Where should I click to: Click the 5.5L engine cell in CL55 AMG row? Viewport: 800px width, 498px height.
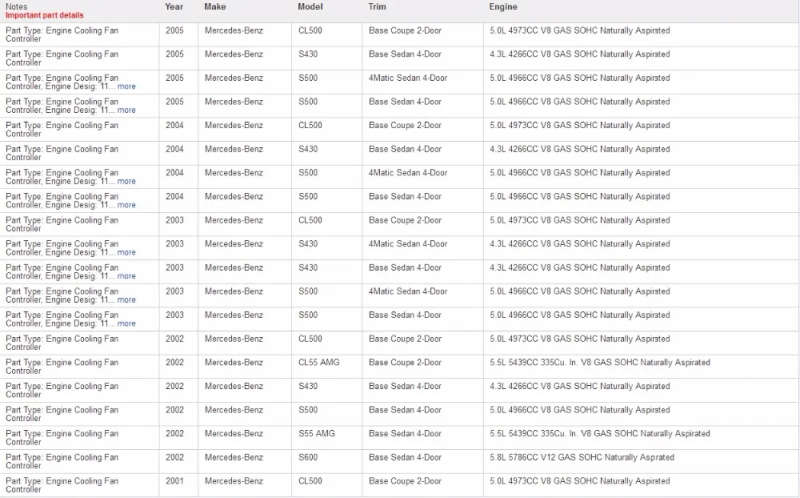point(600,362)
